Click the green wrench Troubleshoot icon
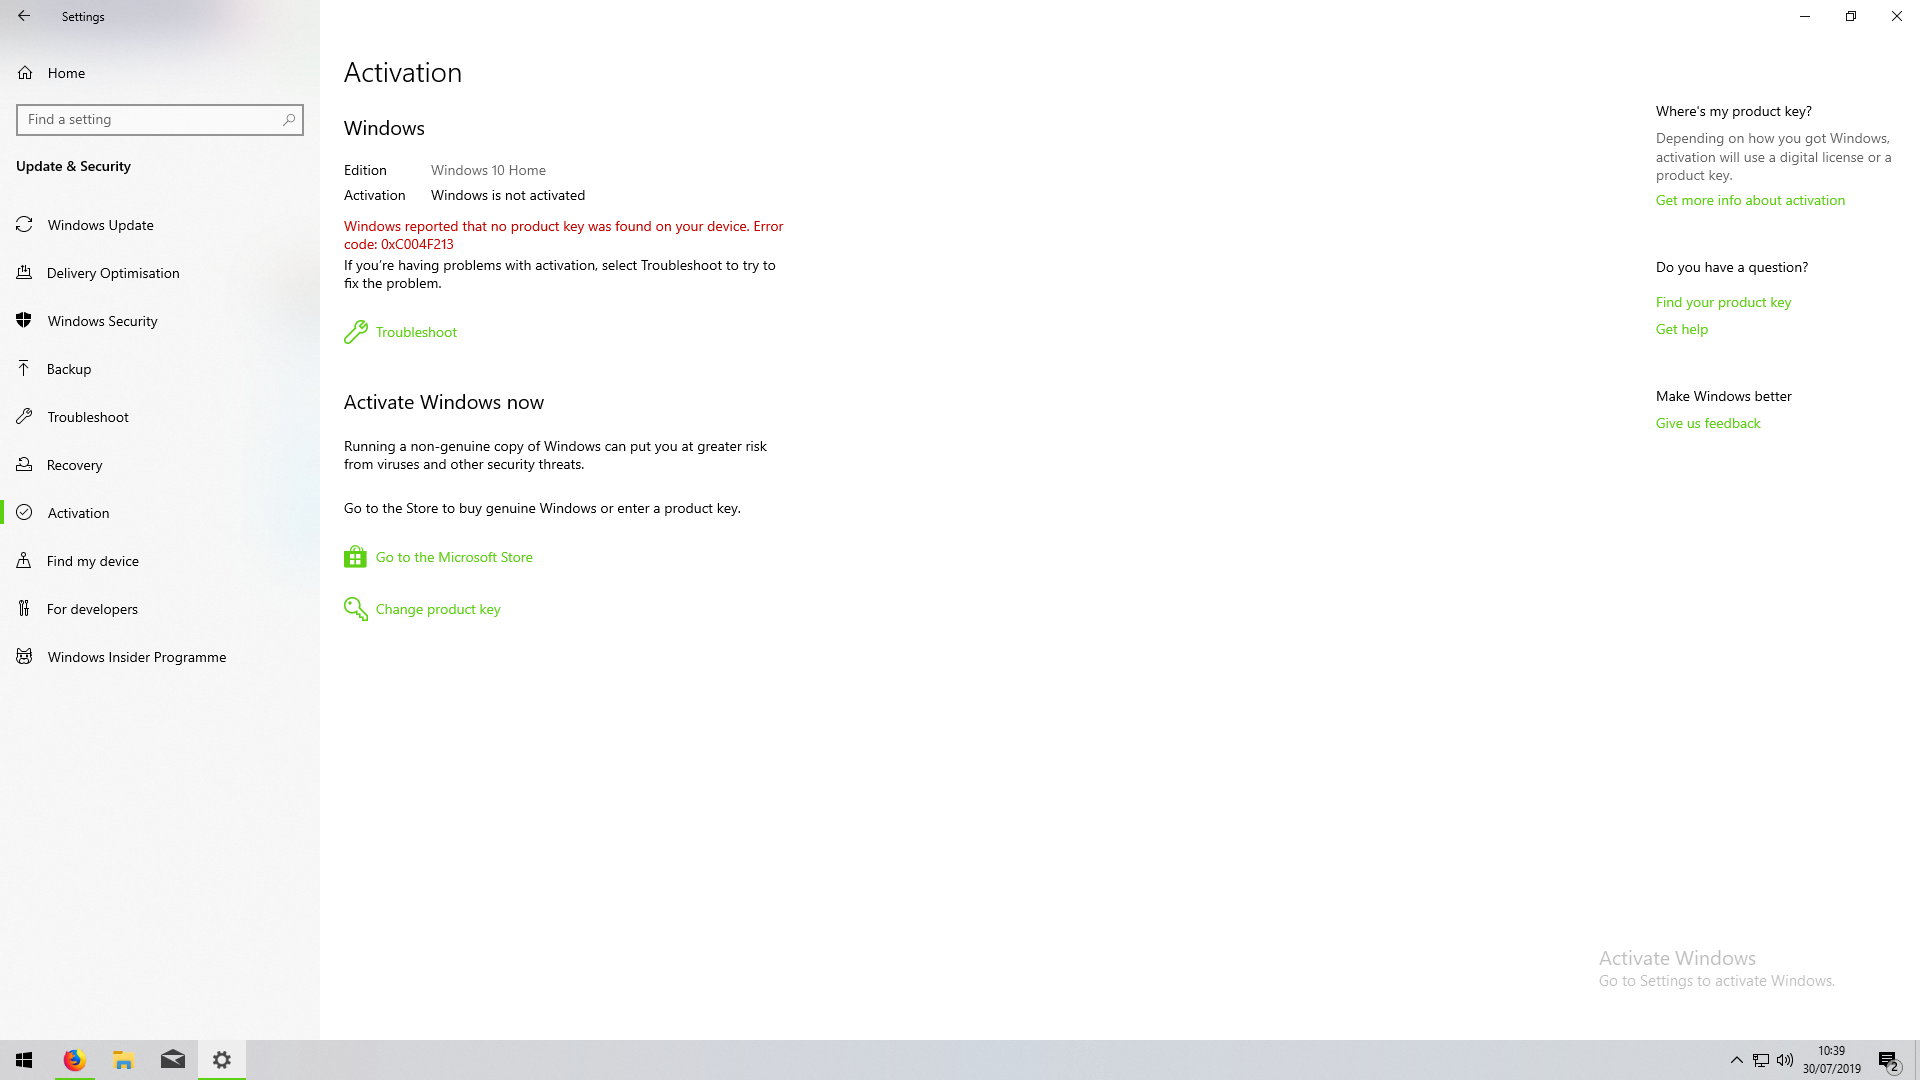This screenshot has height=1080, width=1920. point(356,332)
